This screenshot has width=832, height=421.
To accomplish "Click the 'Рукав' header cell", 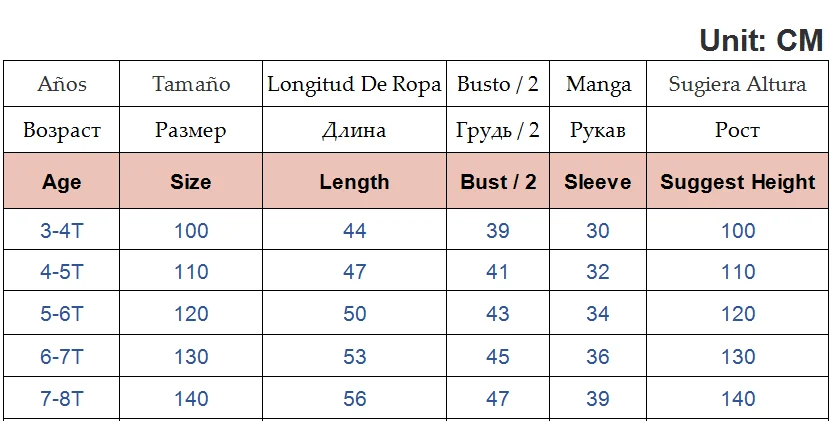I will point(598,130).
